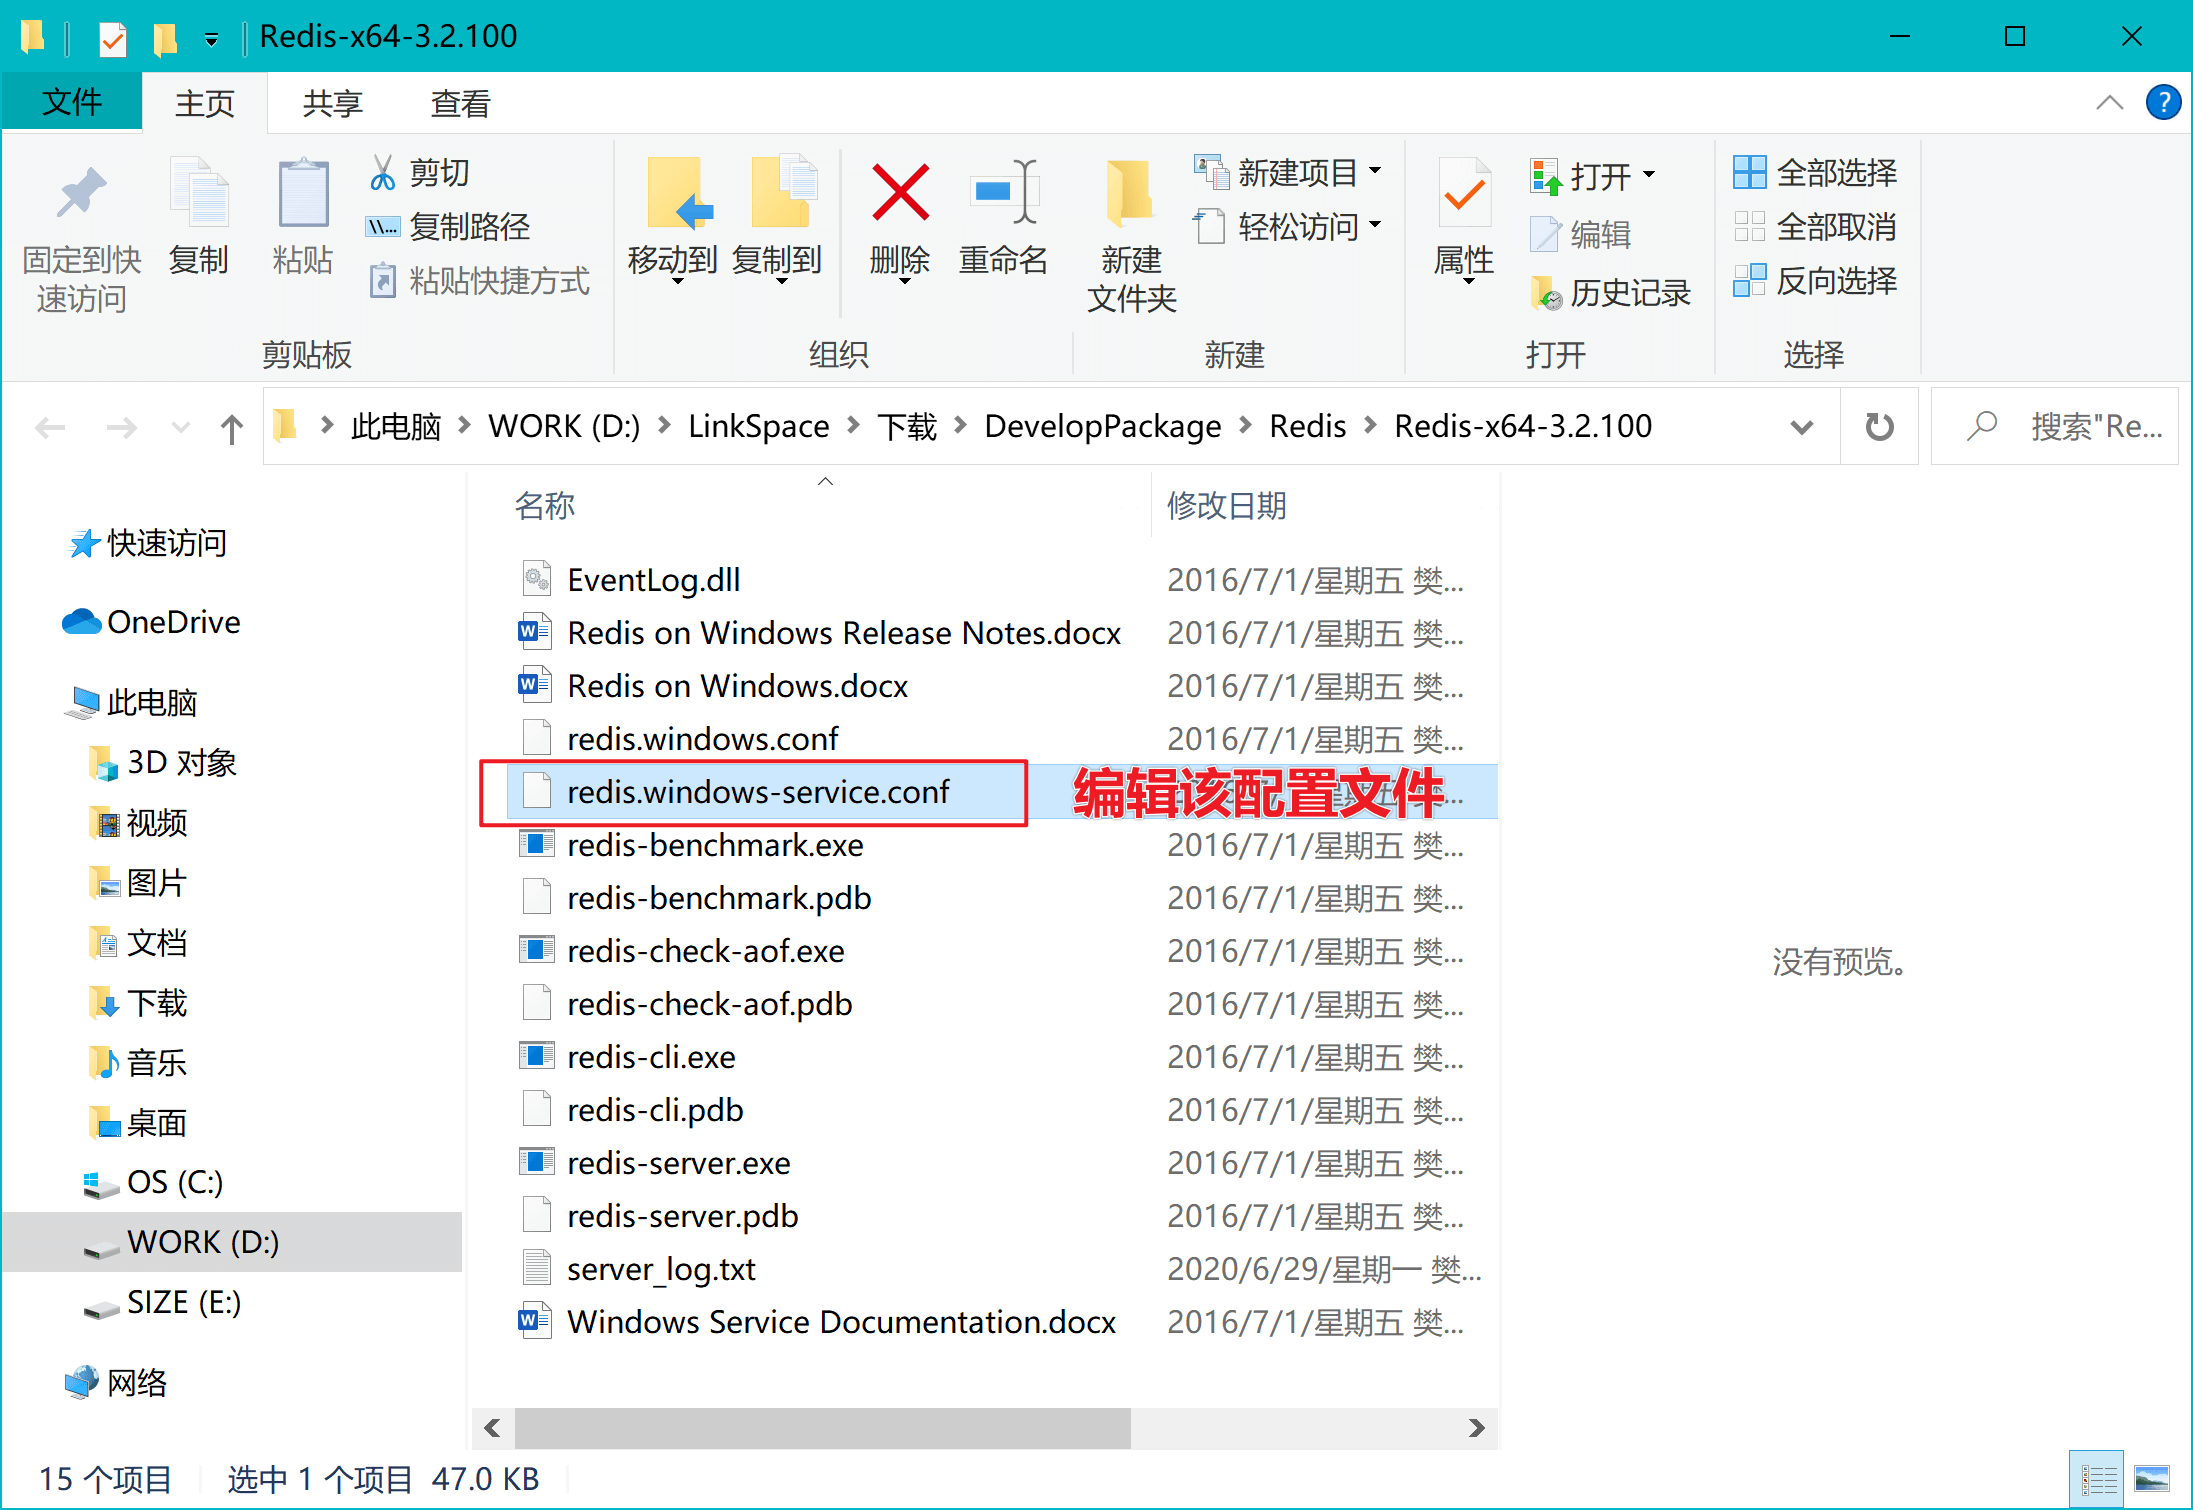Go up one folder level

tap(231, 428)
